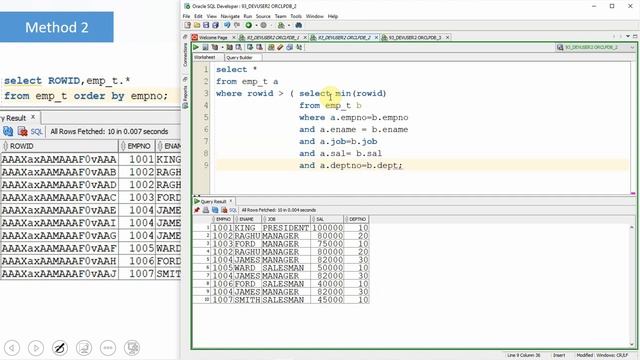This screenshot has width=640, height=360.
Task: Close the Welcome Page tab
Action: coord(234,37)
